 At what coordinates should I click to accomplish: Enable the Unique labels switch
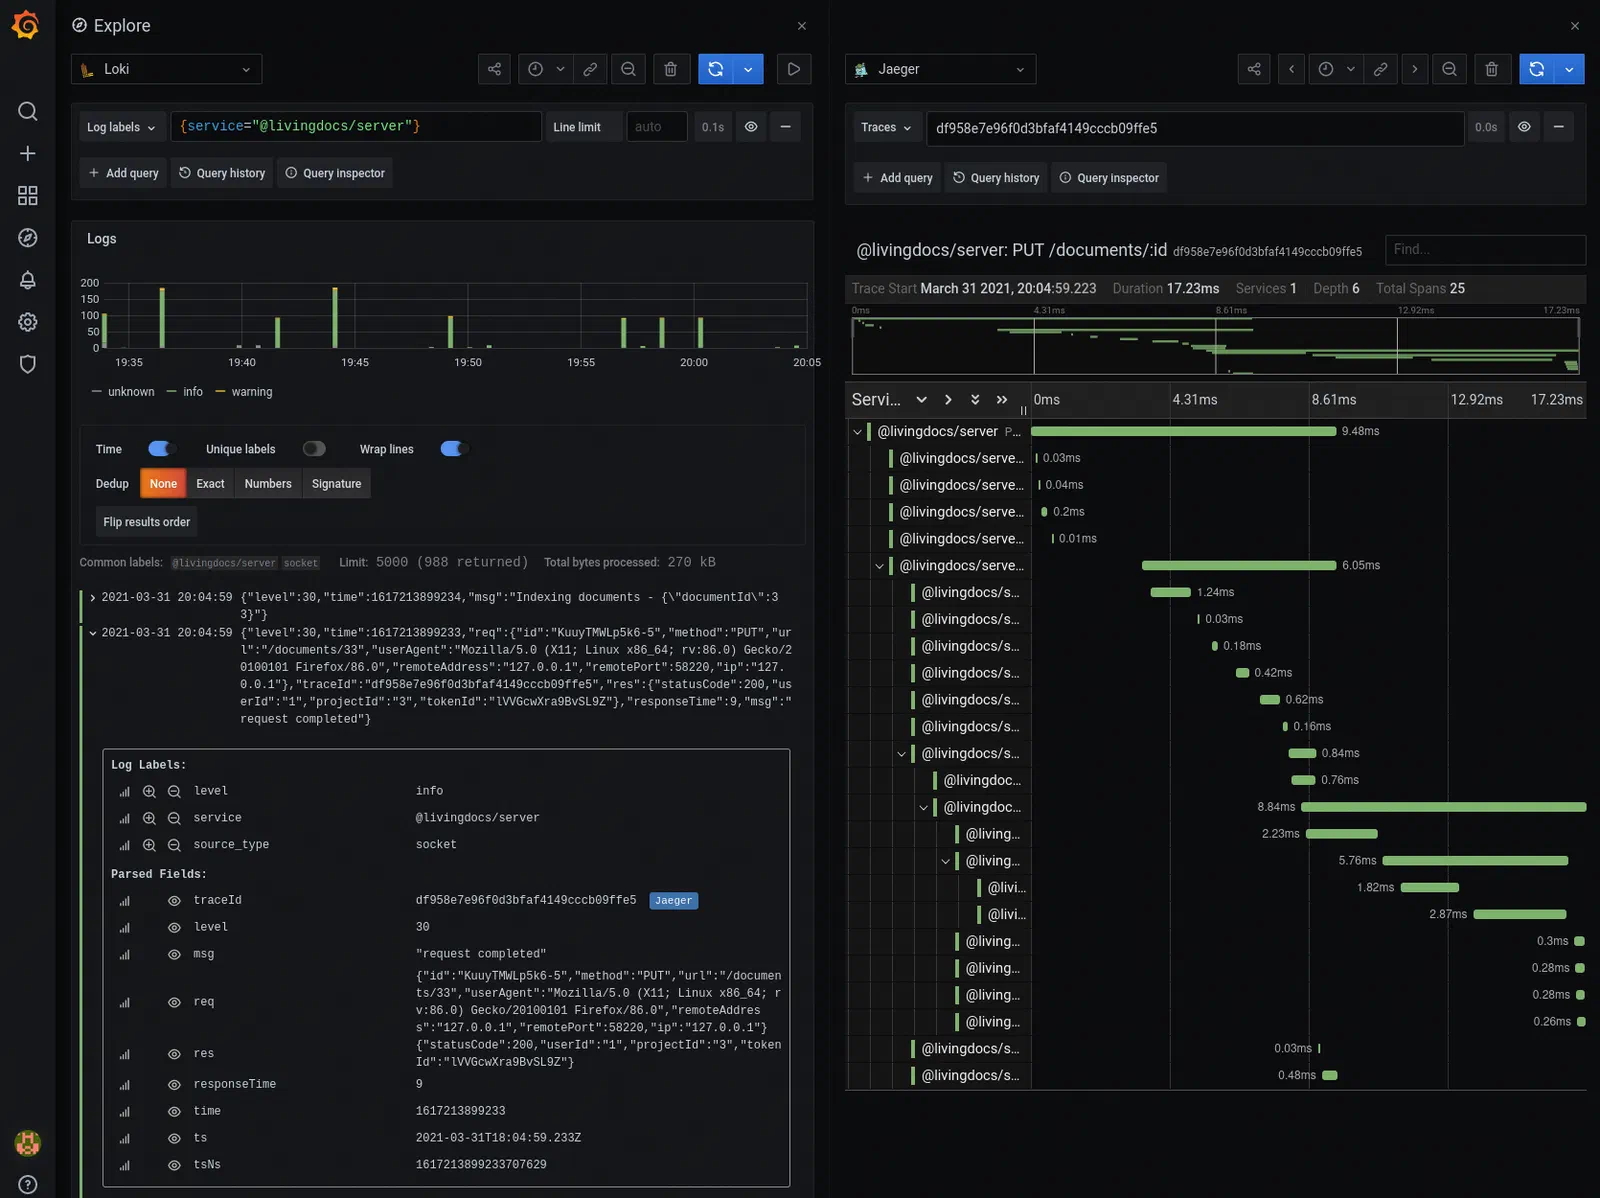pos(314,448)
